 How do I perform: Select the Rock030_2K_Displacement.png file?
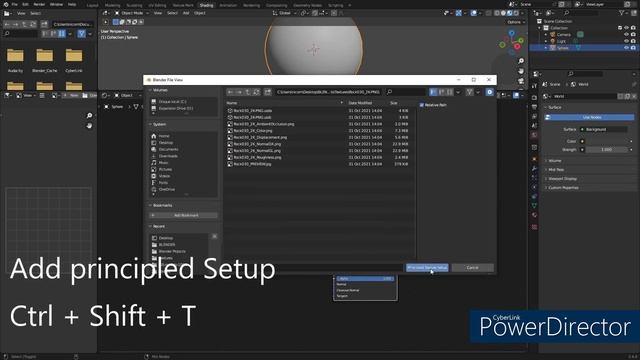click(260, 138)
